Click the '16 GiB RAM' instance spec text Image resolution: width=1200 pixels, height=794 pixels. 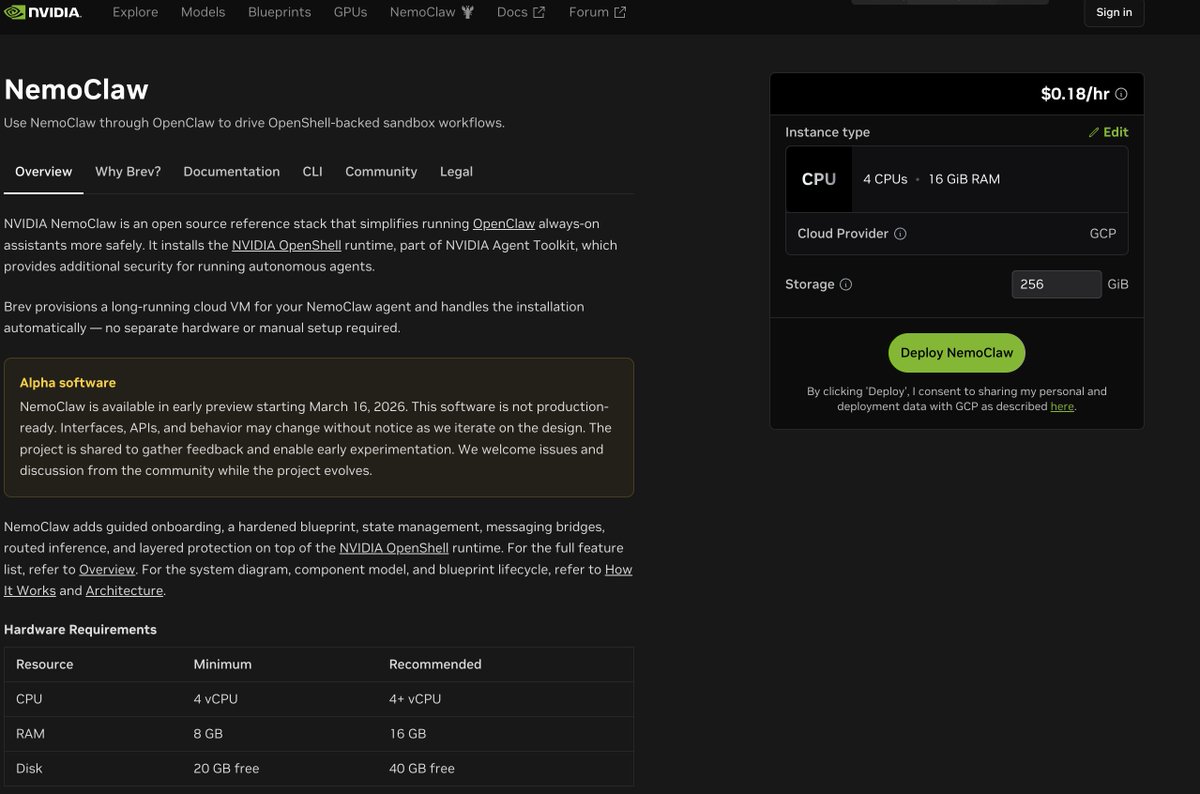964,179
